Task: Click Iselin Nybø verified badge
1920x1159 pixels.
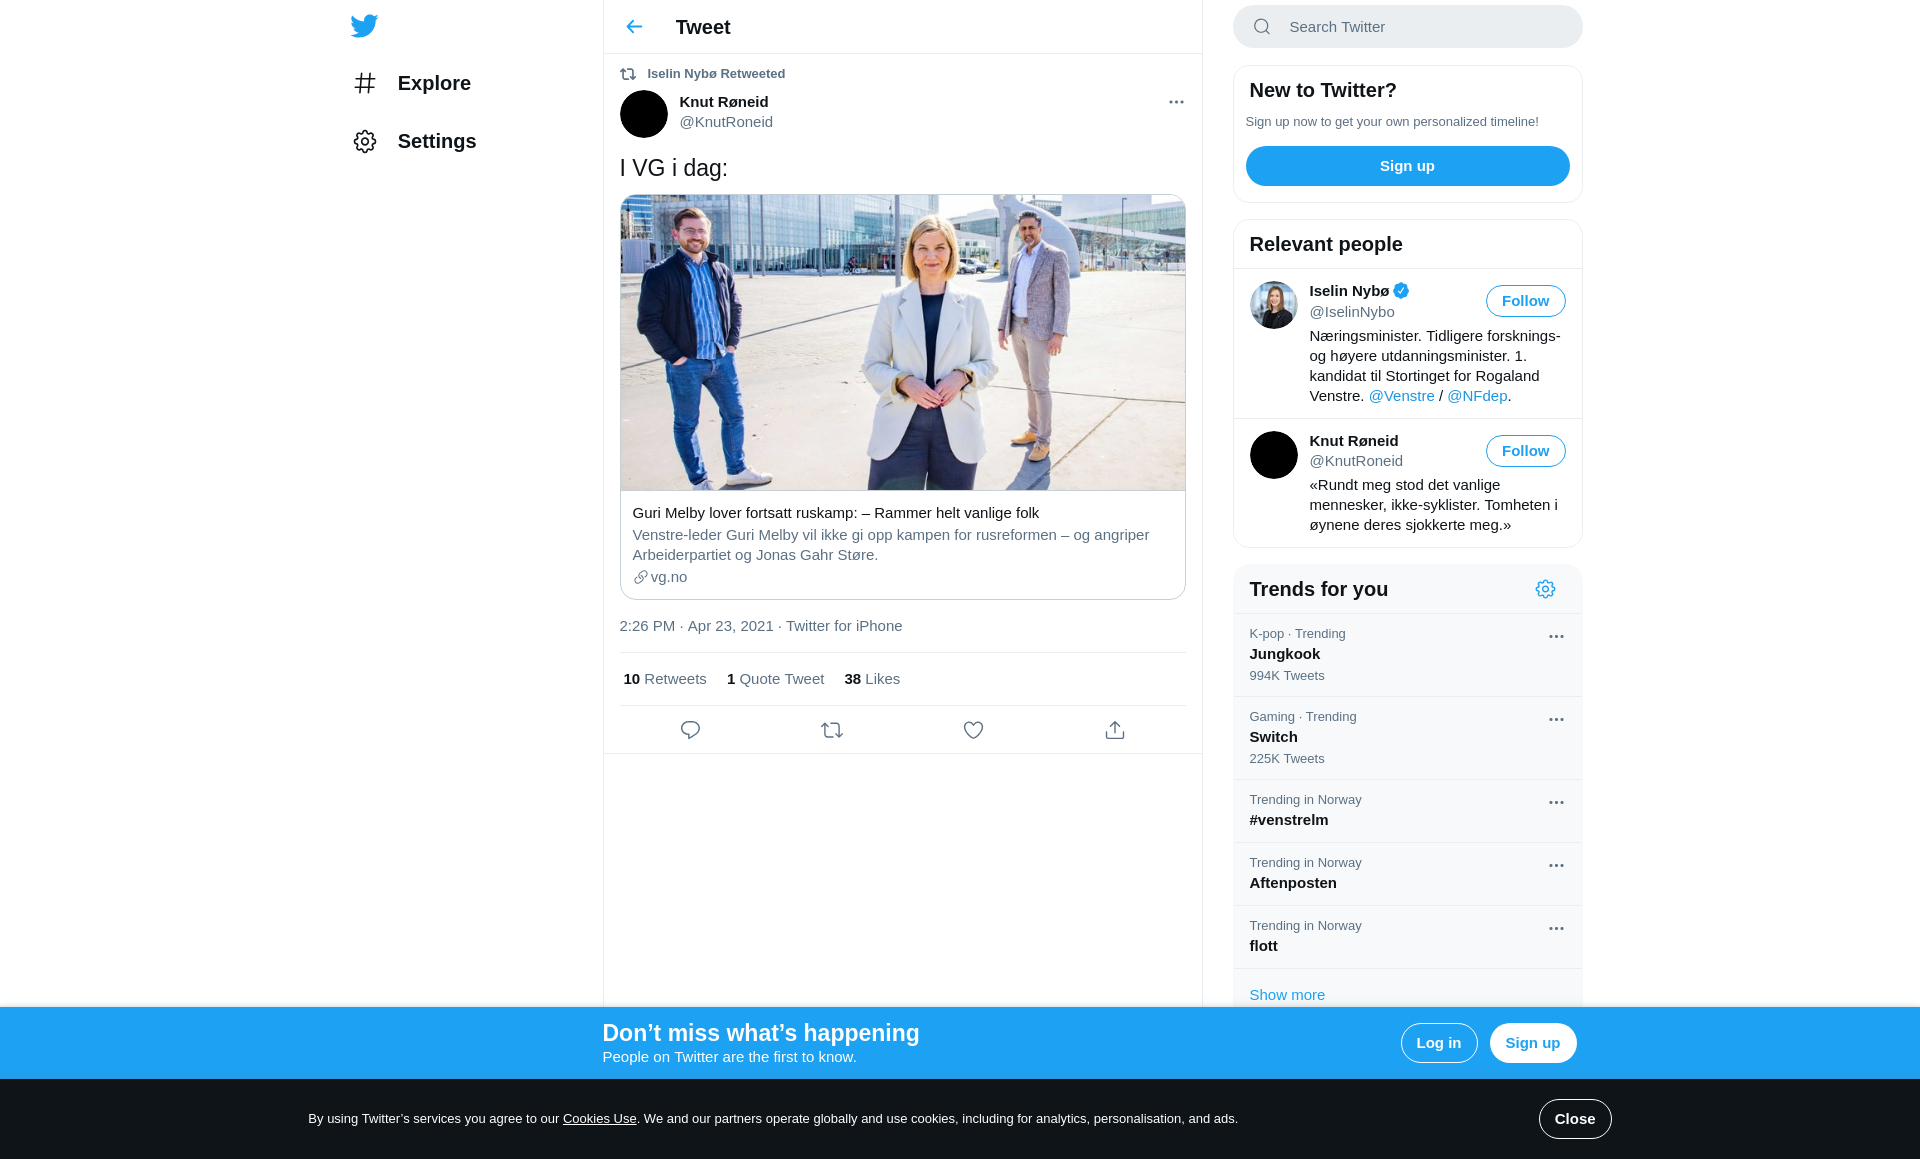Action: pos(1401,291)
